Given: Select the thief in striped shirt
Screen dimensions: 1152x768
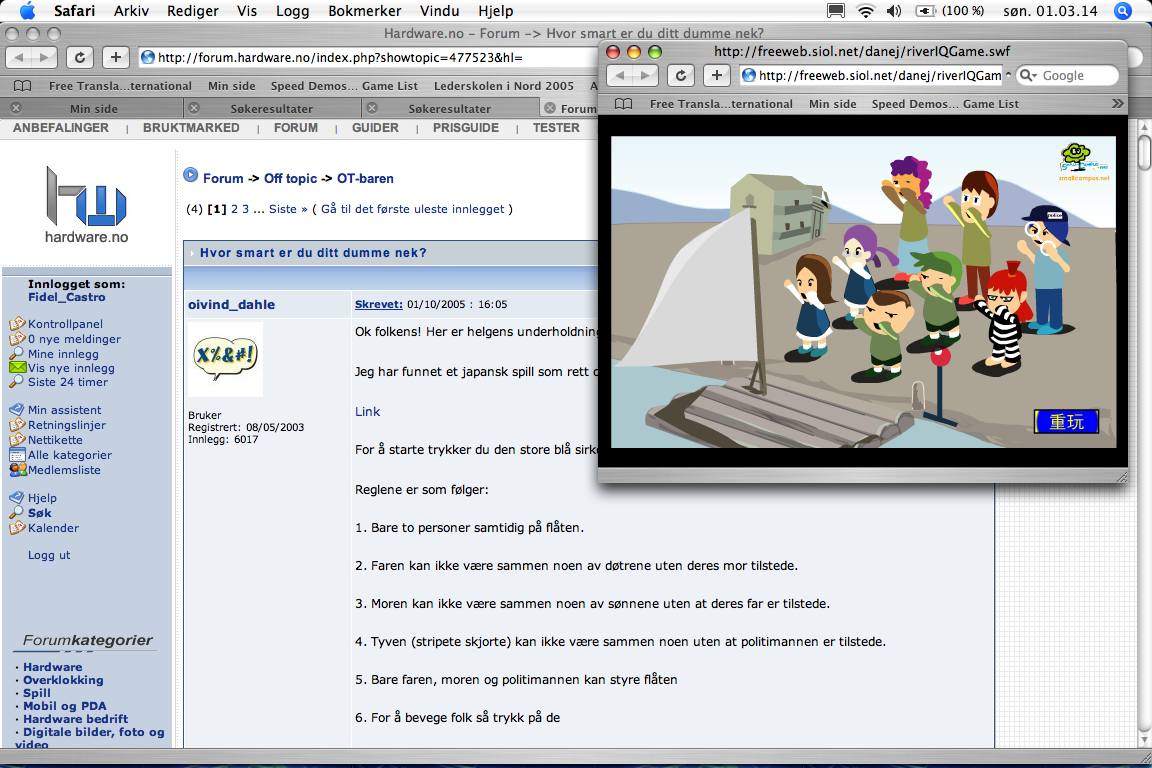Looking at the screenshot, I should 1002,318.
